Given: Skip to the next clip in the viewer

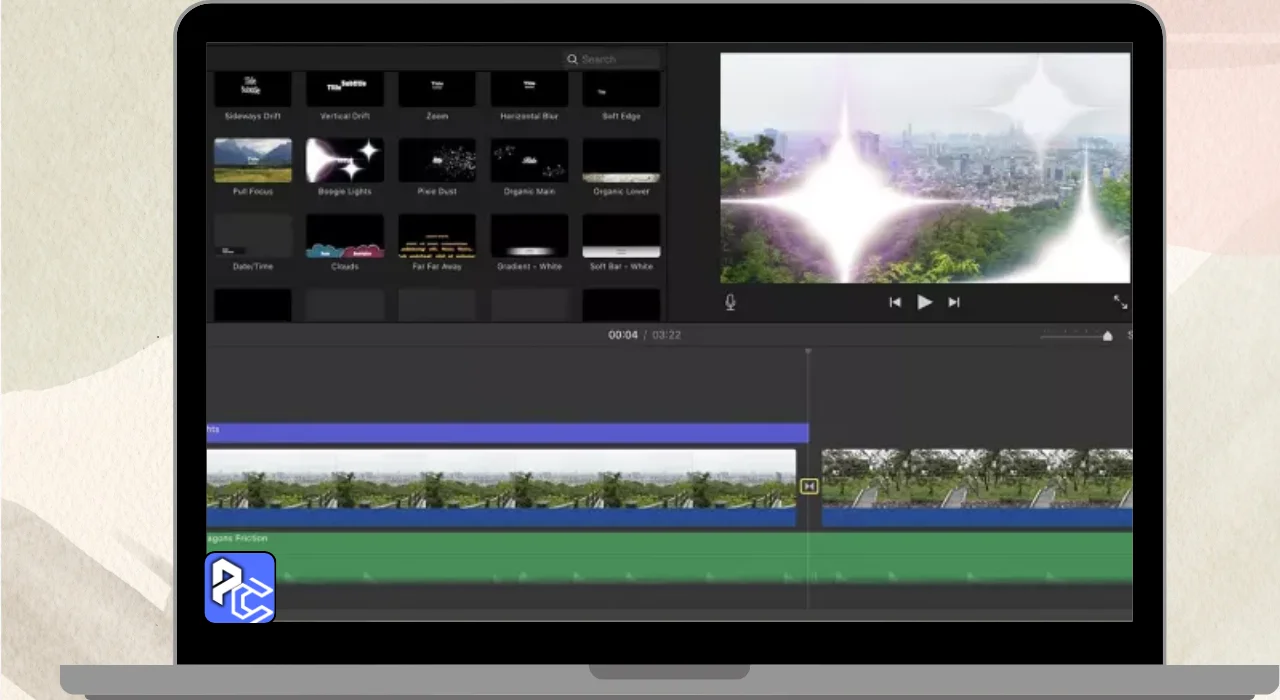Looking at the screenshot, I should click(954, 302).
